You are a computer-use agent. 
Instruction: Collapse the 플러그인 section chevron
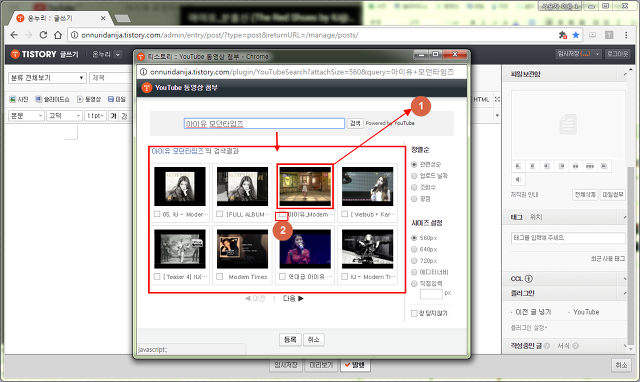point(624,293)
